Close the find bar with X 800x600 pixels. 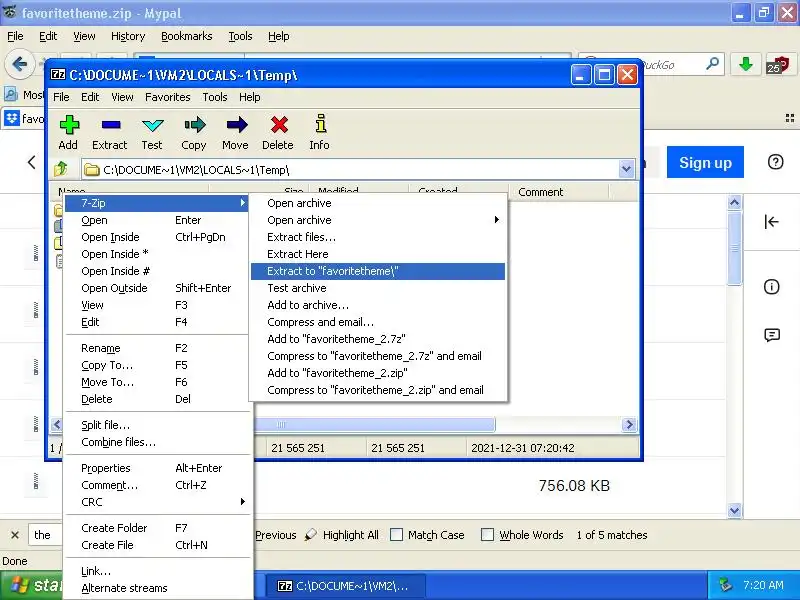coord(15,535)
